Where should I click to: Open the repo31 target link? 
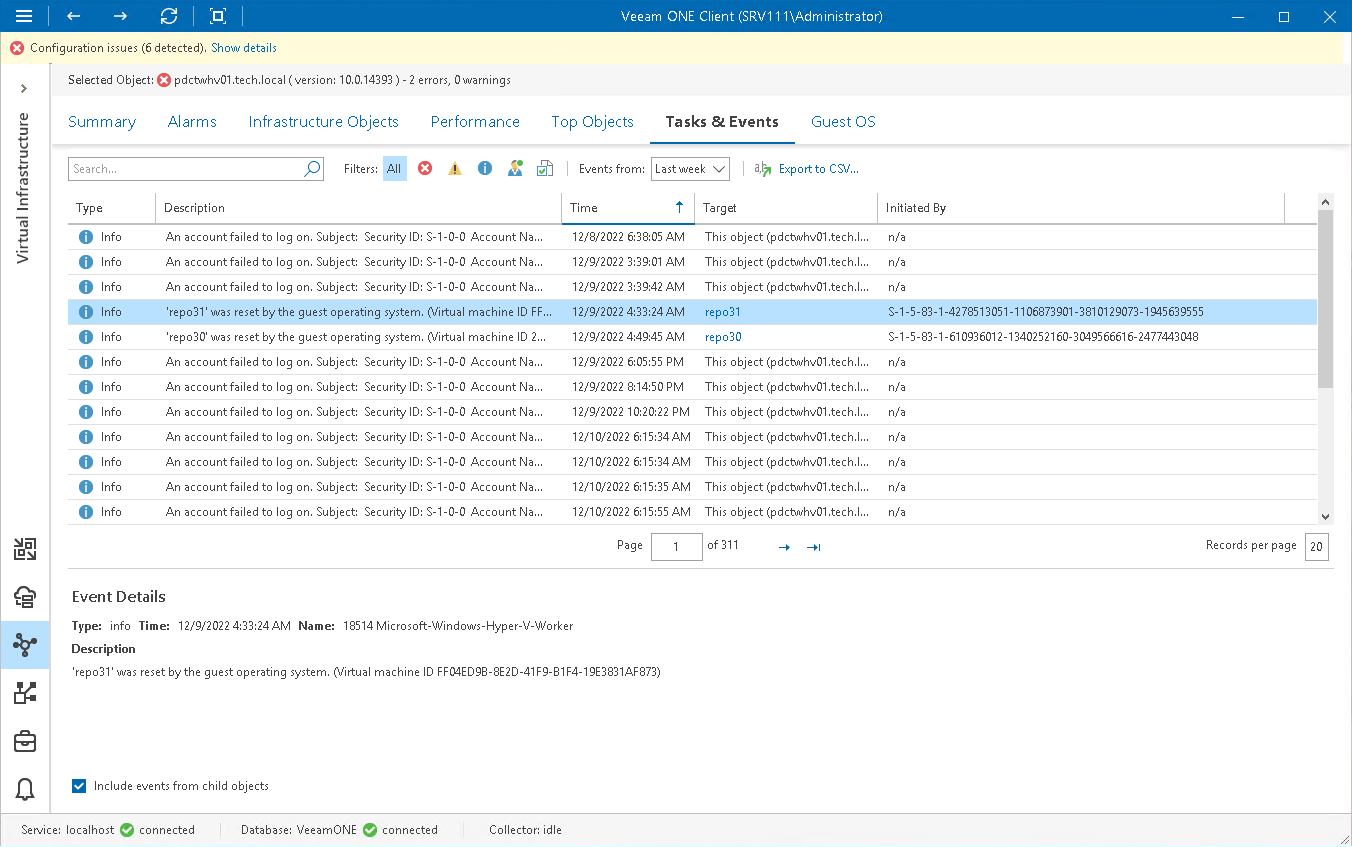click(722, 311)
